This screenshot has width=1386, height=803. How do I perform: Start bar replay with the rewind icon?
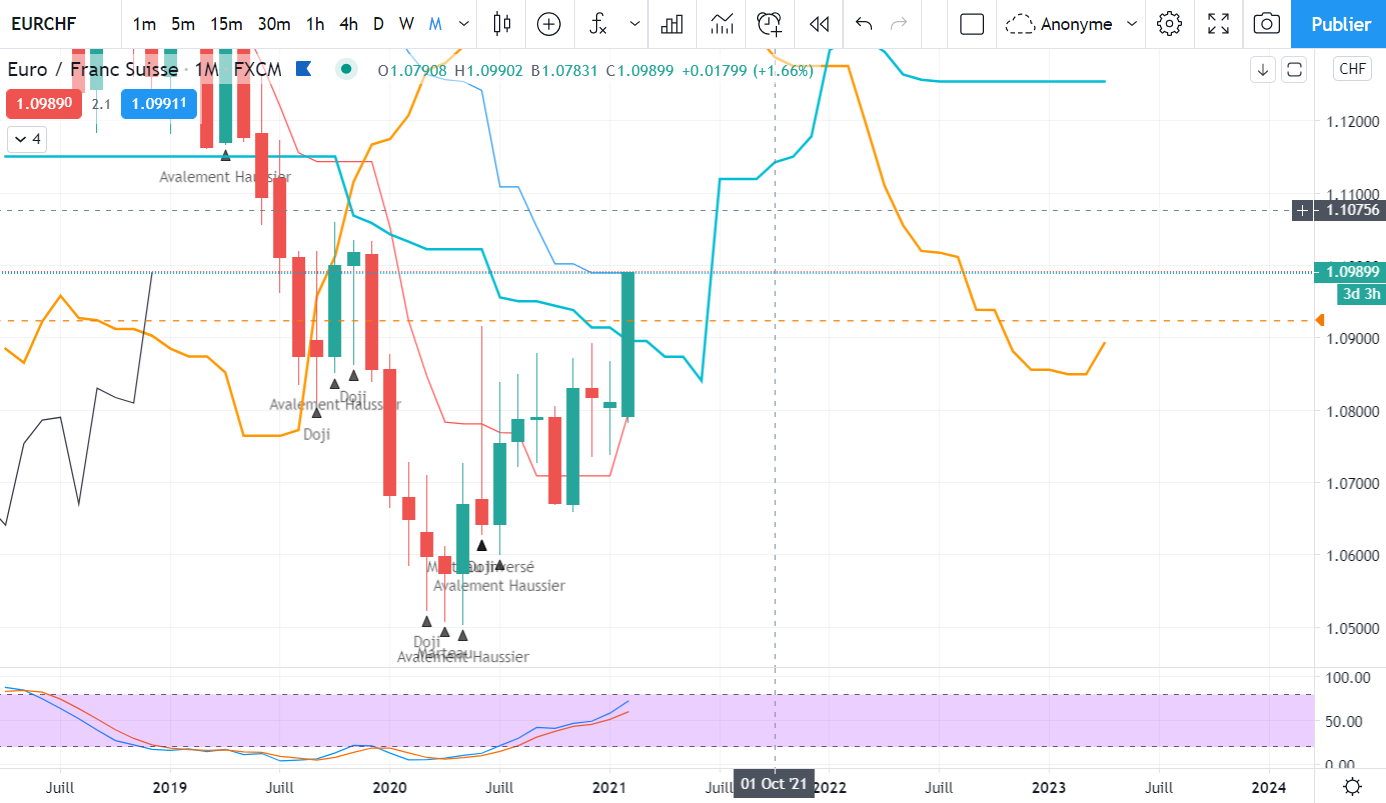pyautogui.click(x=819, y=24)
